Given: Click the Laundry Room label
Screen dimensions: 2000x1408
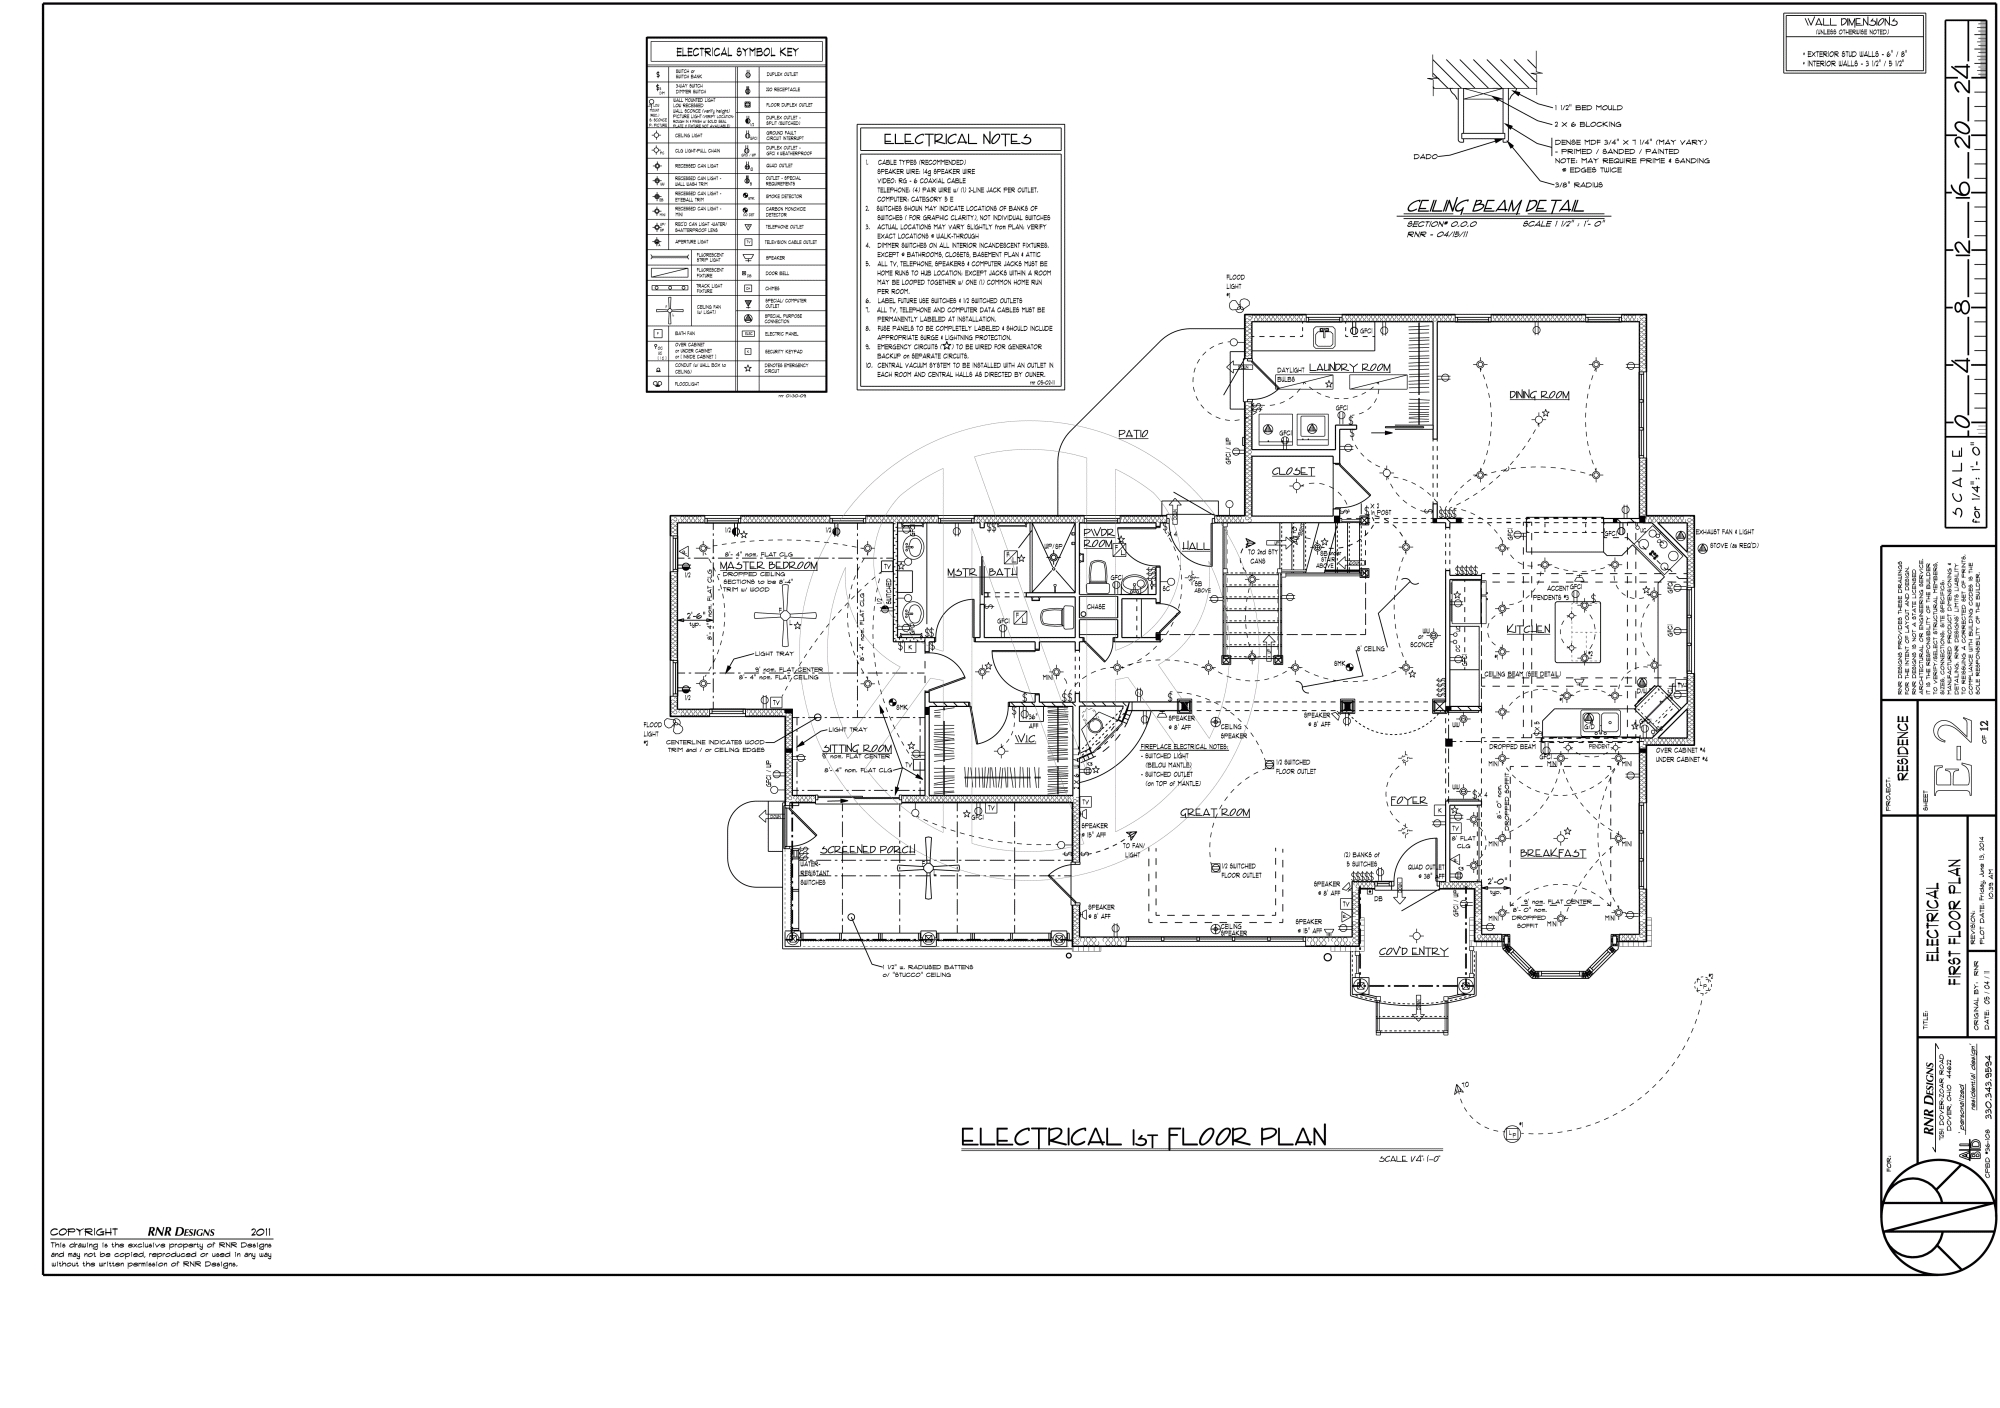Looking at the screenshot, I should [1350, 368].
